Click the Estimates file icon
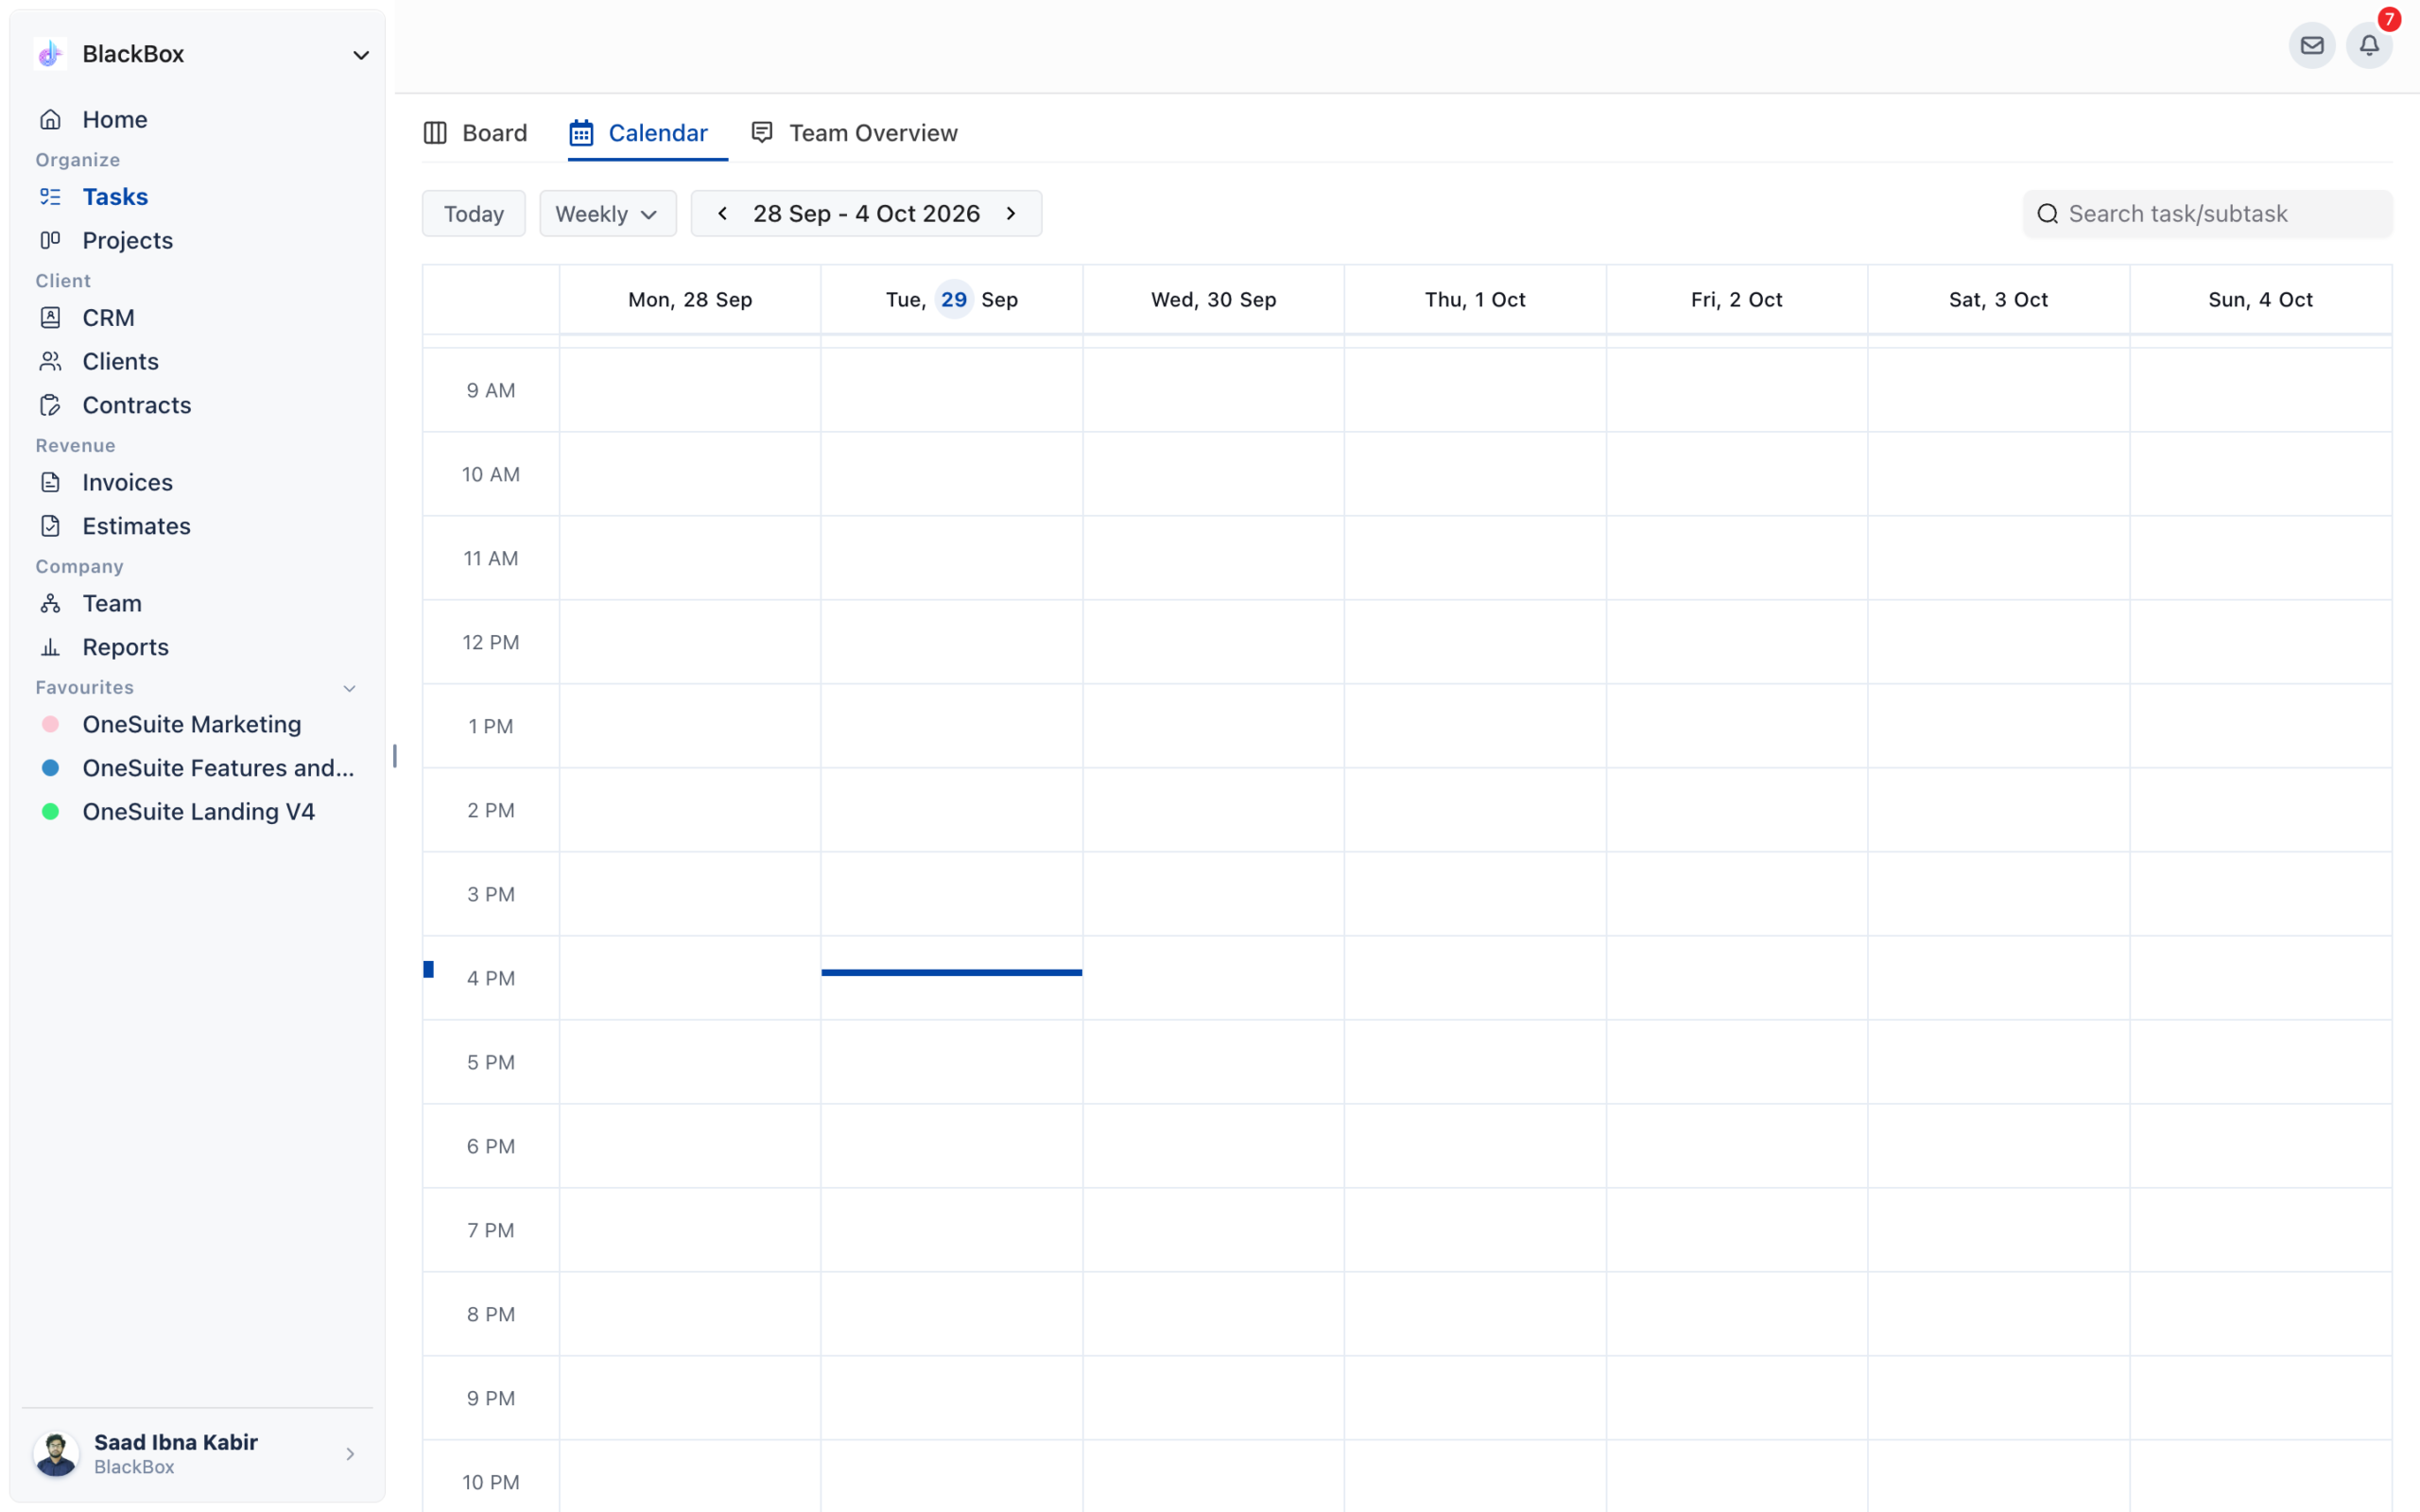 pos(50,526)
